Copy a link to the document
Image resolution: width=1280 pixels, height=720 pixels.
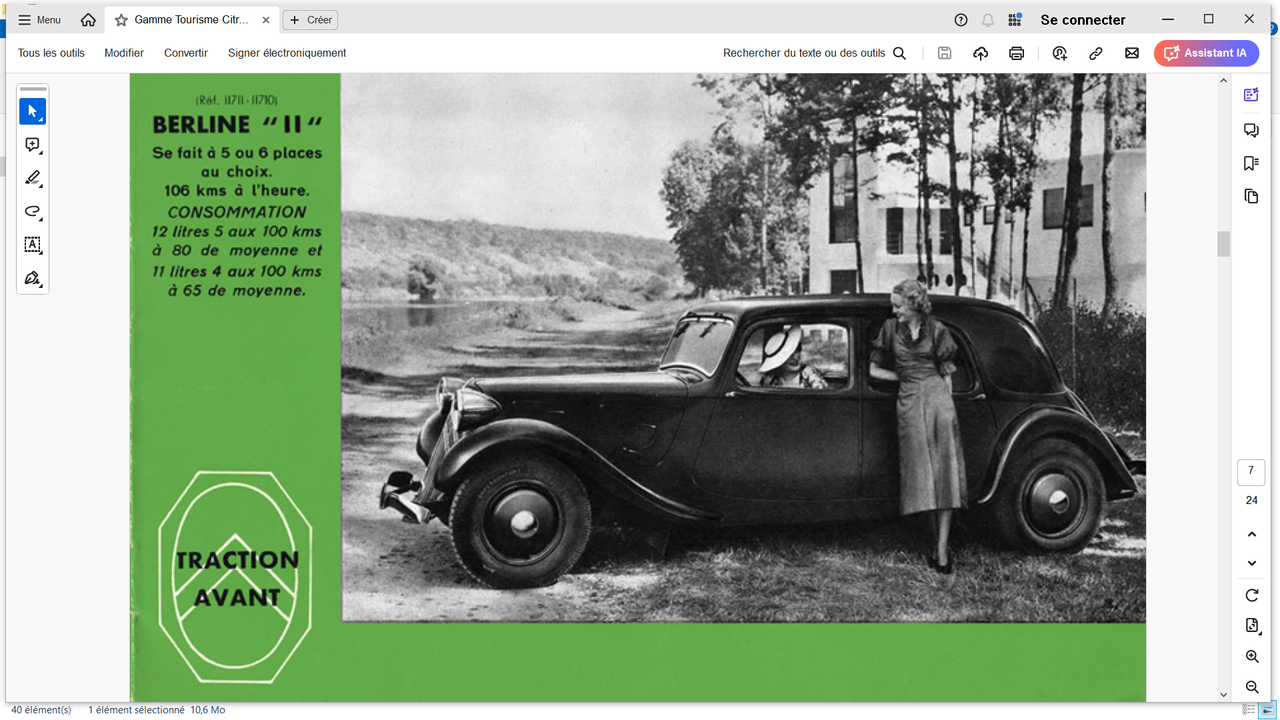pyautogui.click(x=1096, y=53)
